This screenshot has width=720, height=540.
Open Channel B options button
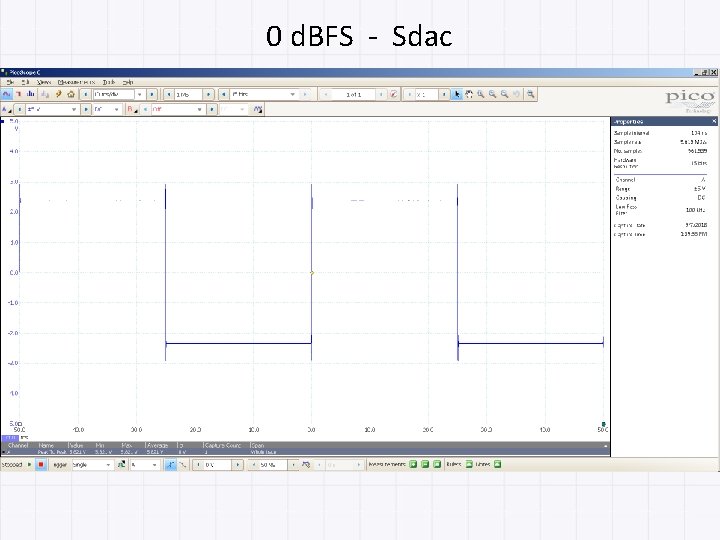pos(132,109)
